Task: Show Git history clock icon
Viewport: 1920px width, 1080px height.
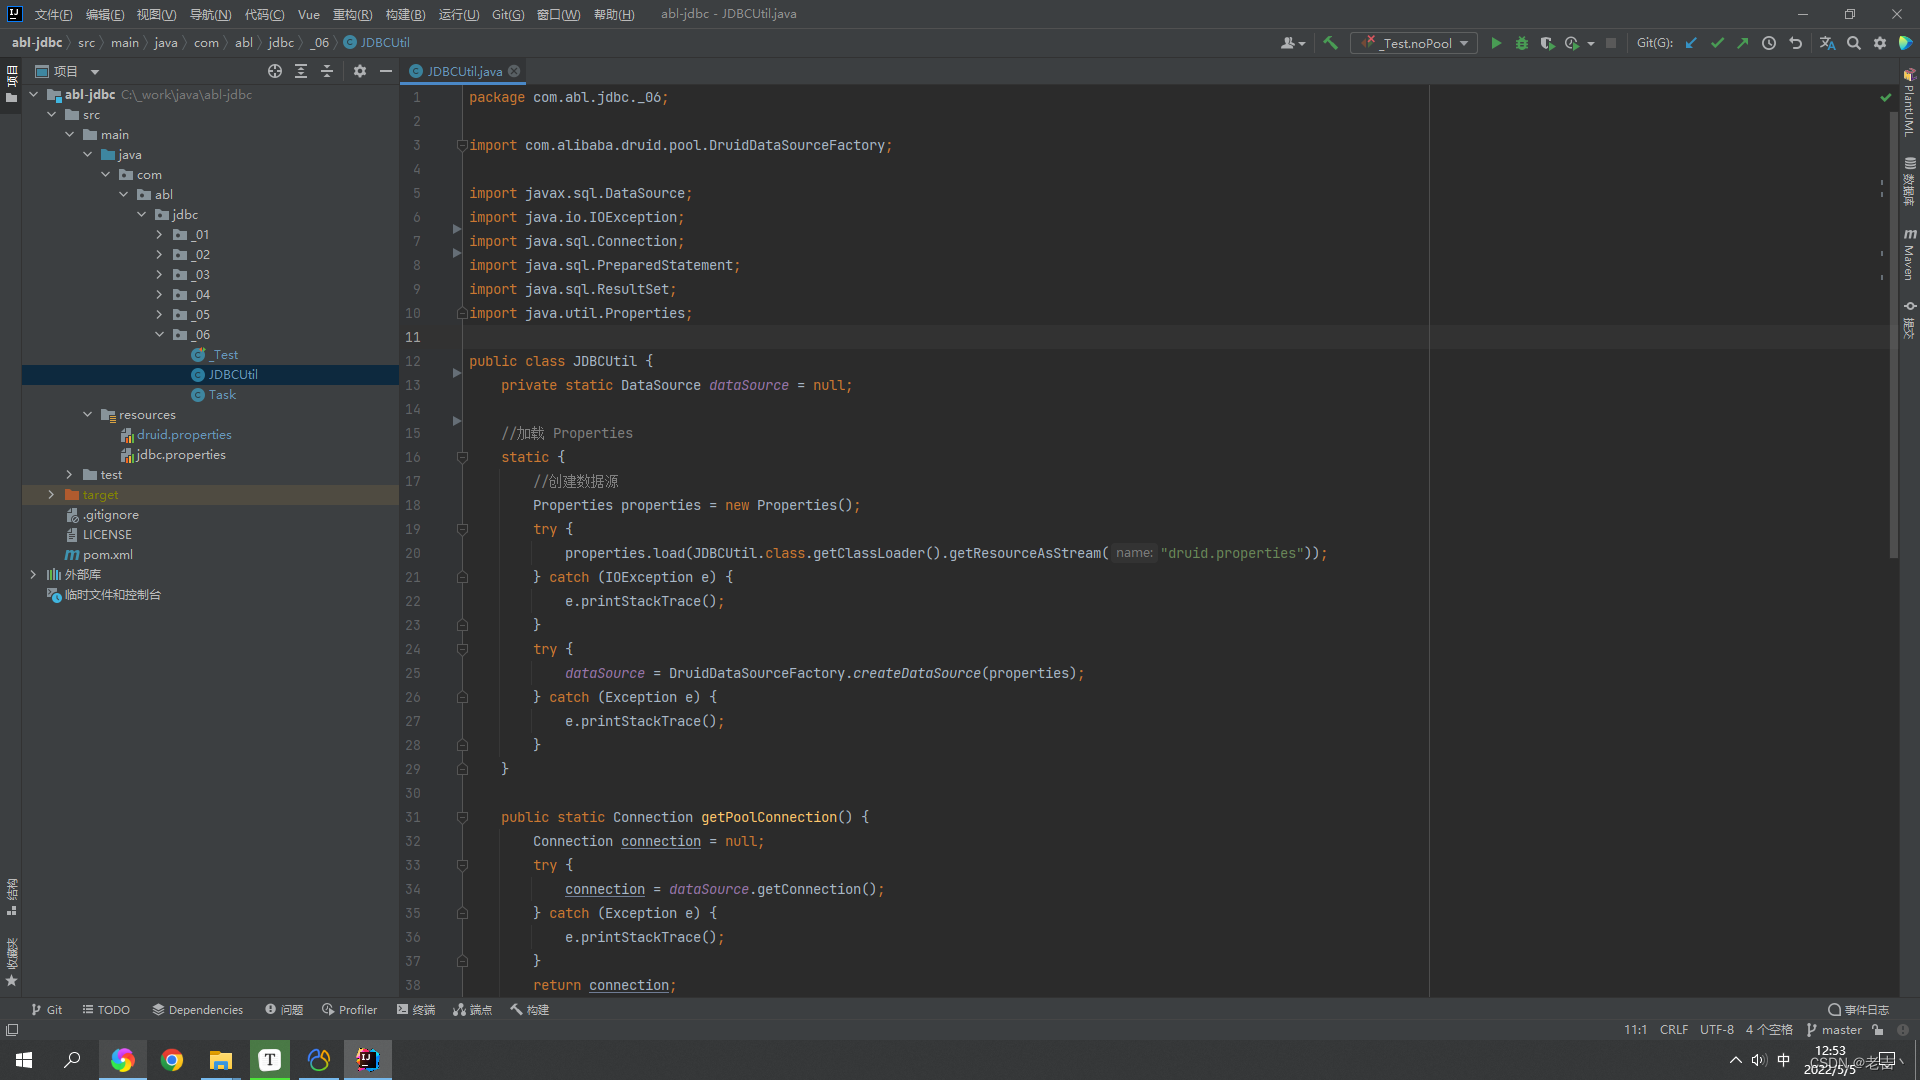Action: [x=1769, y=43]
